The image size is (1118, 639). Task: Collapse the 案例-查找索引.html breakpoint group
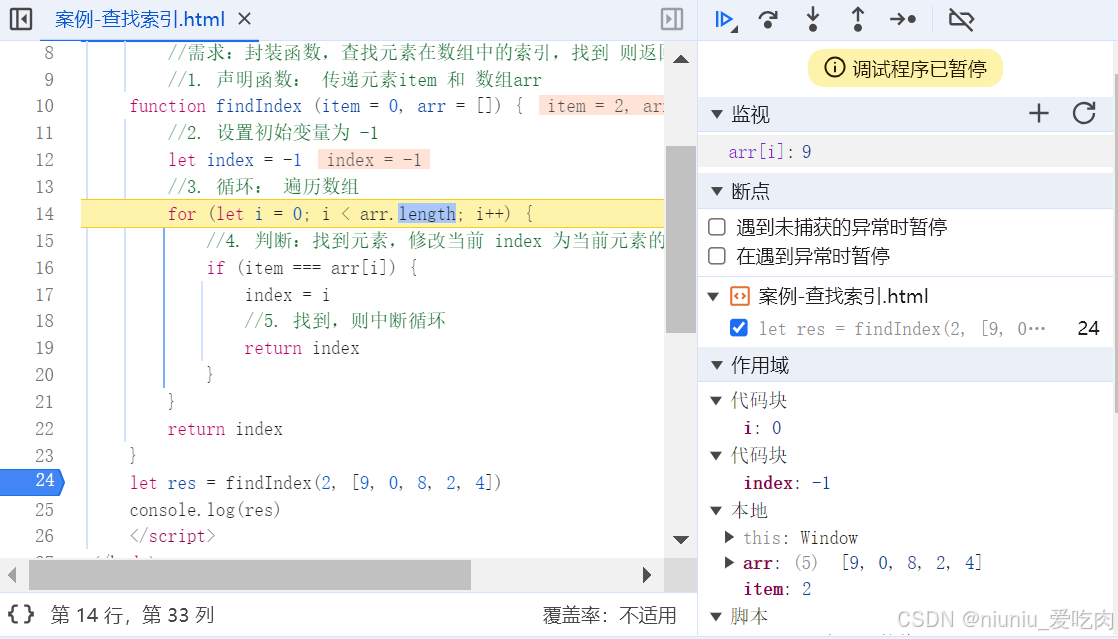713,296
